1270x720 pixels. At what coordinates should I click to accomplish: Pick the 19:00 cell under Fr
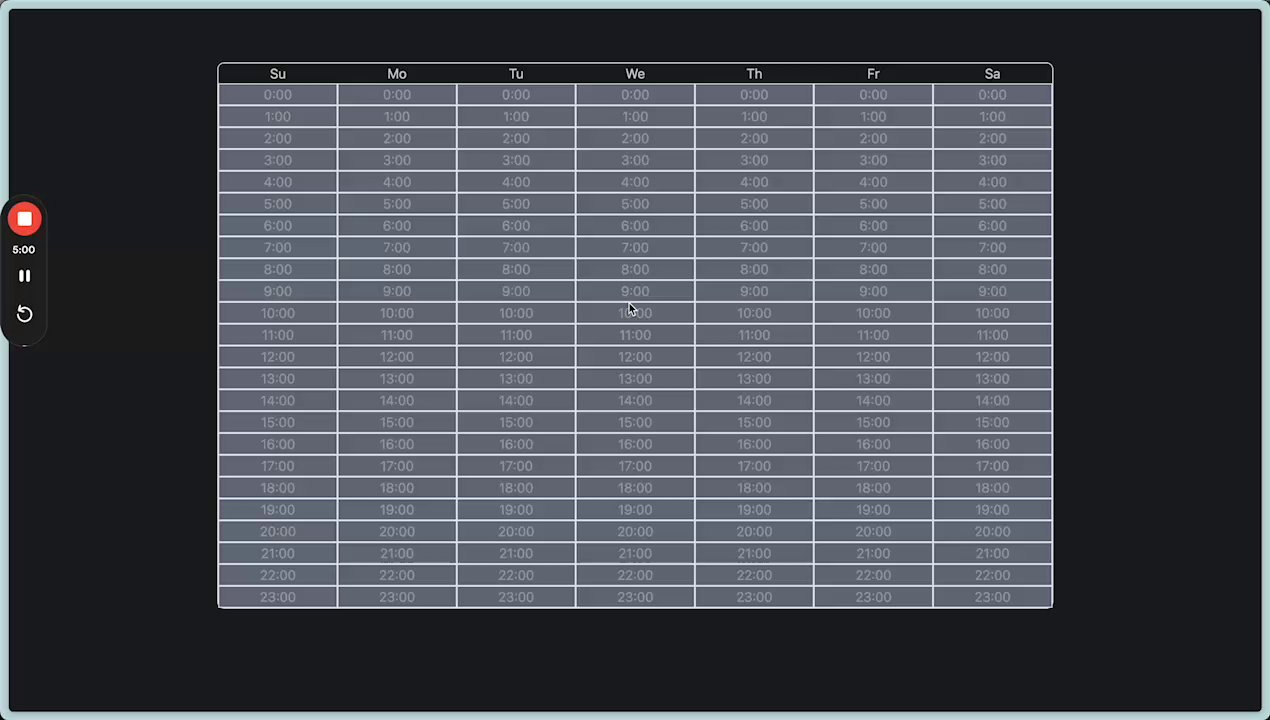click(x=873, y=510)
